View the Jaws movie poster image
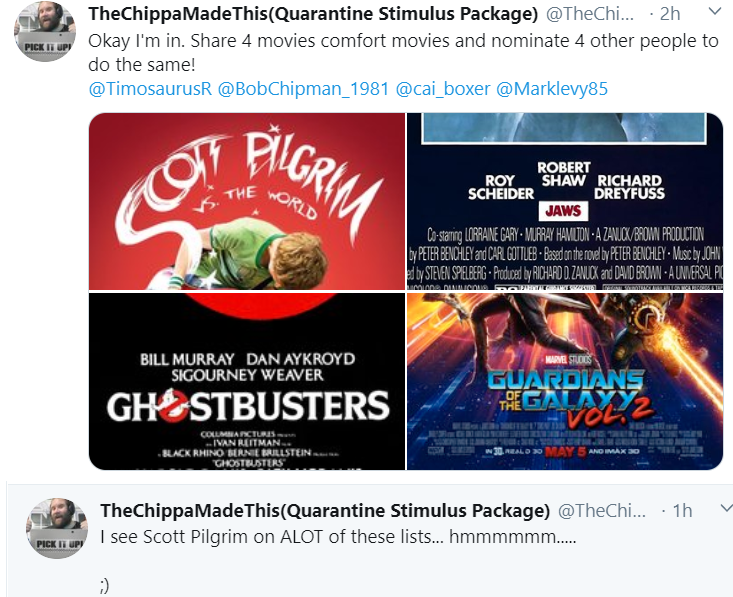This screenshot has width=733, height=597. coord(565,201)
